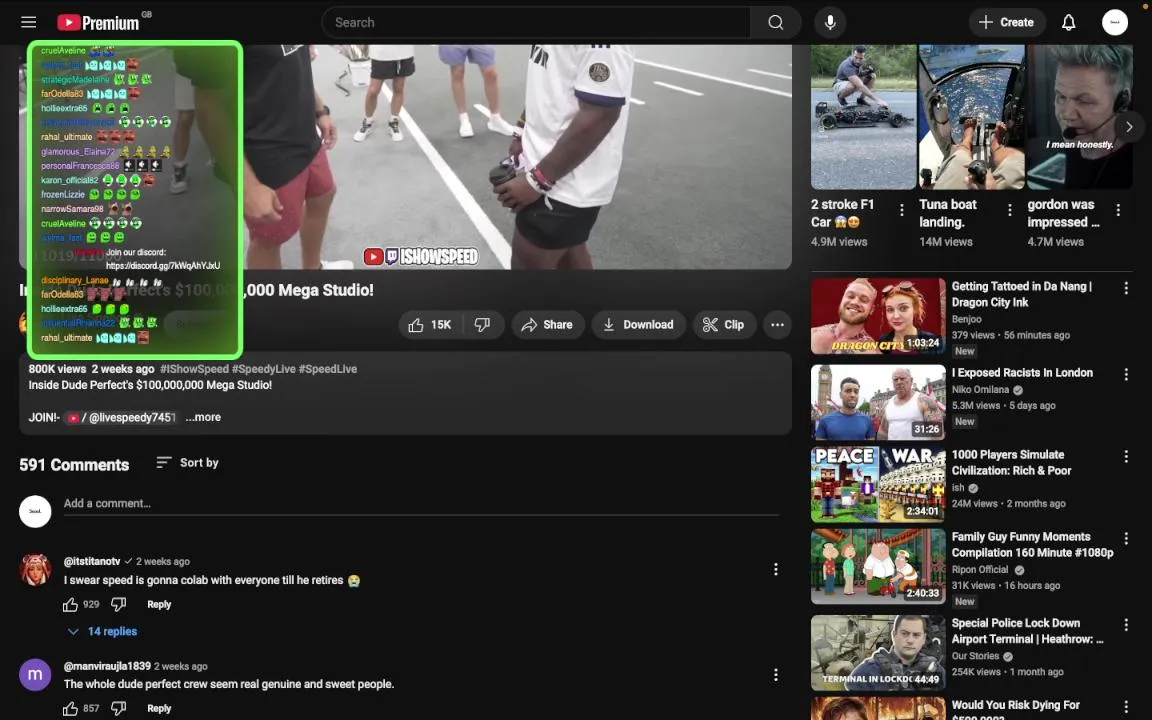Open options for Tuna boat landing short

click(1010, 211)
